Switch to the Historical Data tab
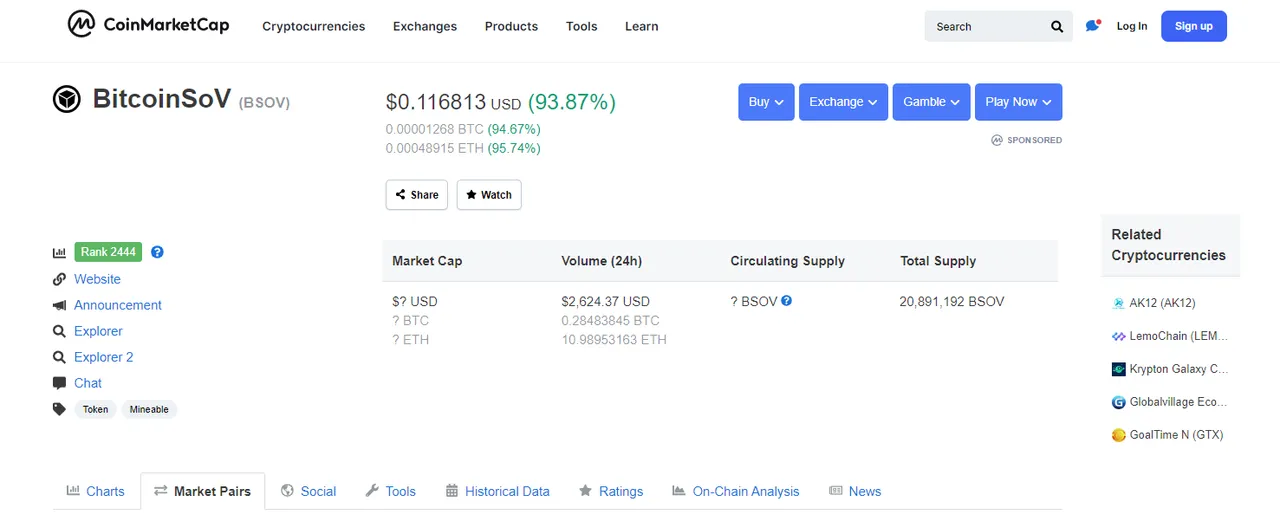The image size is (1280, 516). 497,491
